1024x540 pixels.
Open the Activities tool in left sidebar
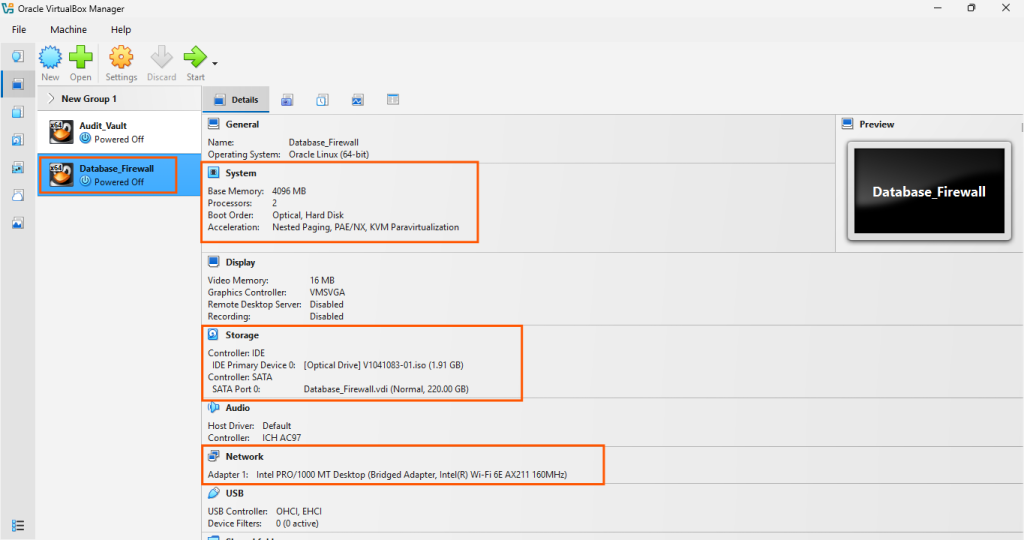click(x=18, y=223)
